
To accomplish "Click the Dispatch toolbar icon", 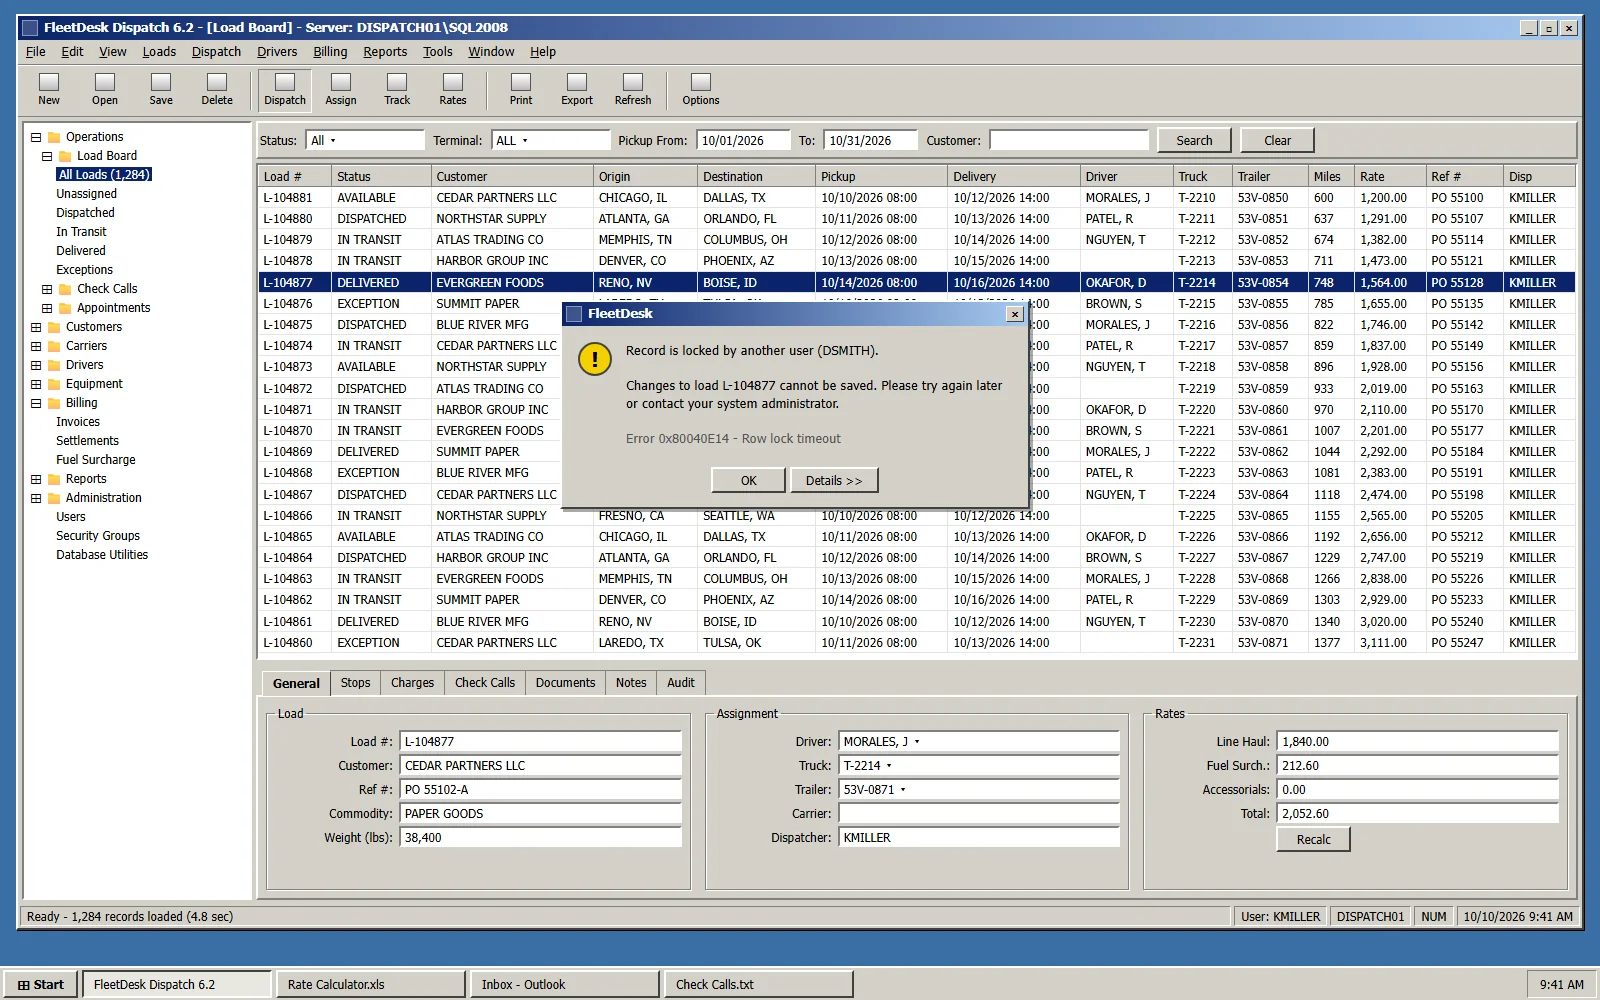I will click(x=285, y=89).
